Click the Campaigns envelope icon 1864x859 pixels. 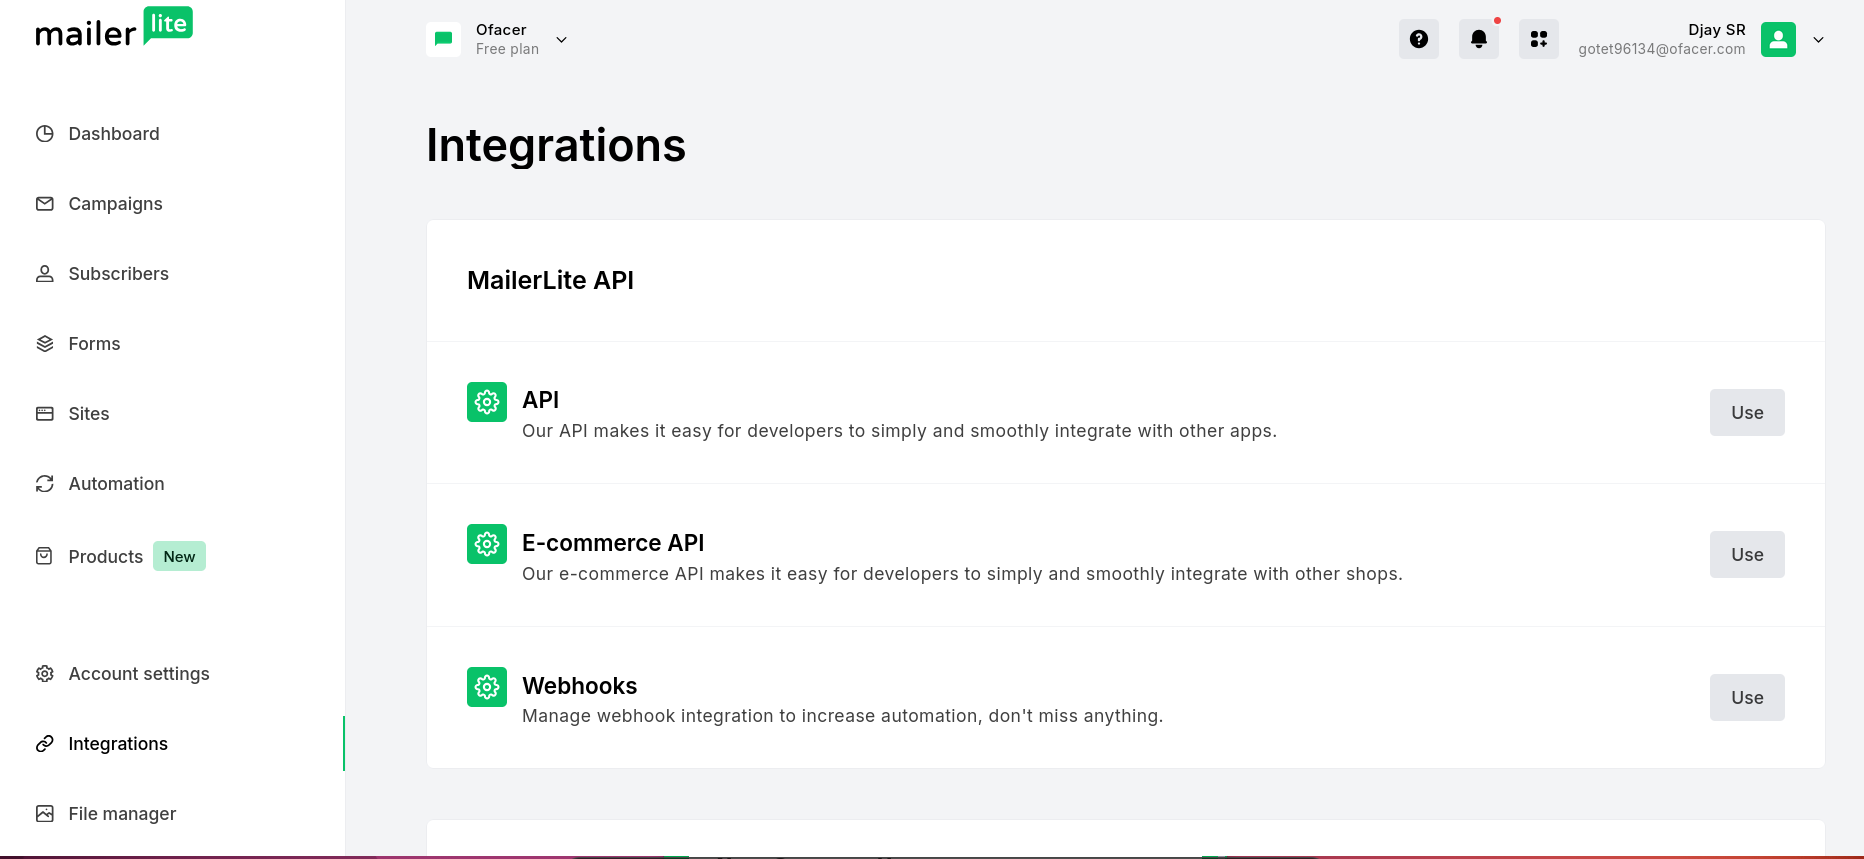click(x=45, y=204)
